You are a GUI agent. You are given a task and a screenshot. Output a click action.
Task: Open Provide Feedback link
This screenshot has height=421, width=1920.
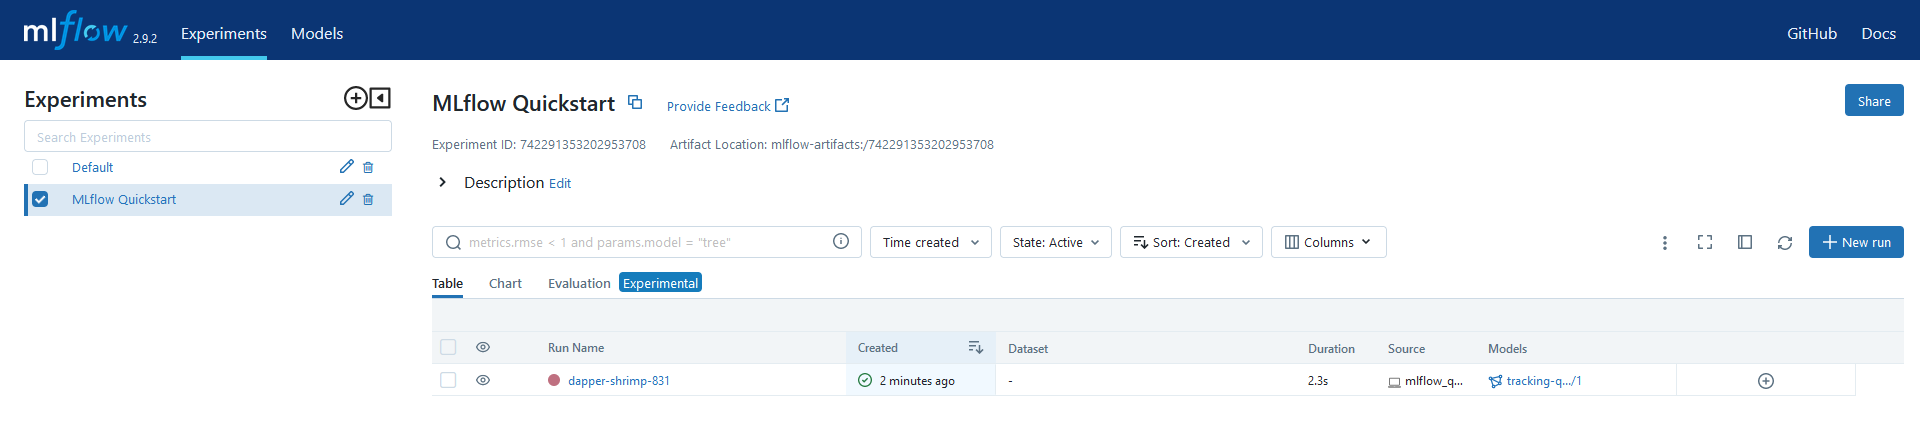[728, 106]
